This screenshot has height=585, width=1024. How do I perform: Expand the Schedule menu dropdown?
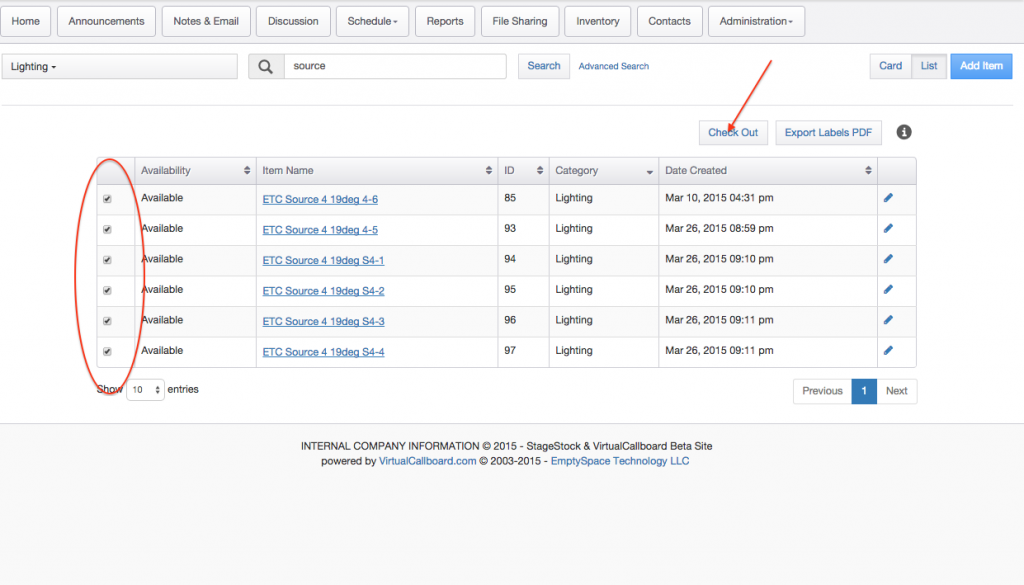[x=372, y=22]
